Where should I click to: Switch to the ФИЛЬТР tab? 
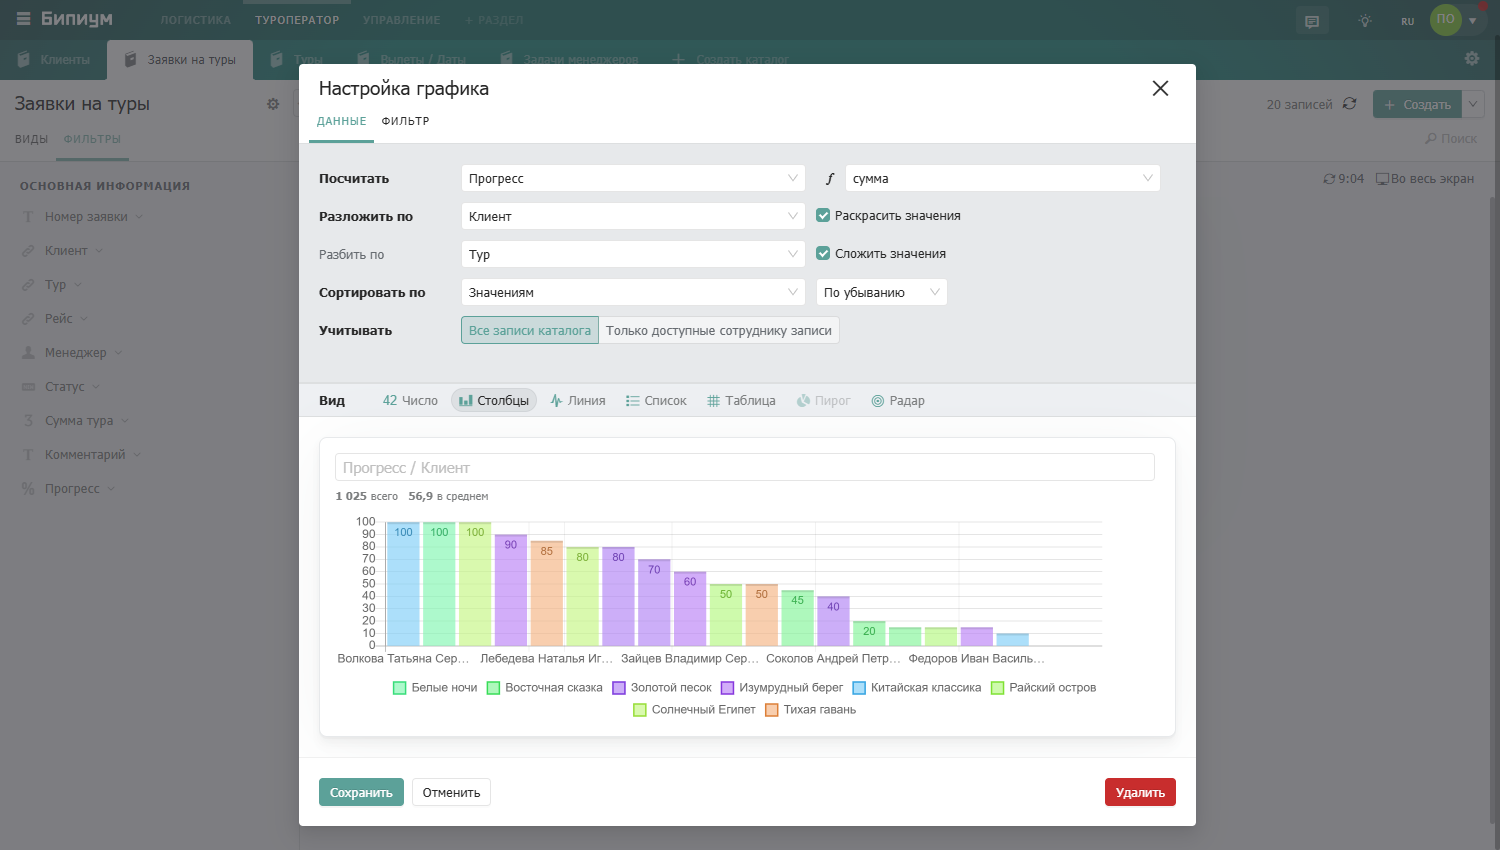tap(405, 121)
